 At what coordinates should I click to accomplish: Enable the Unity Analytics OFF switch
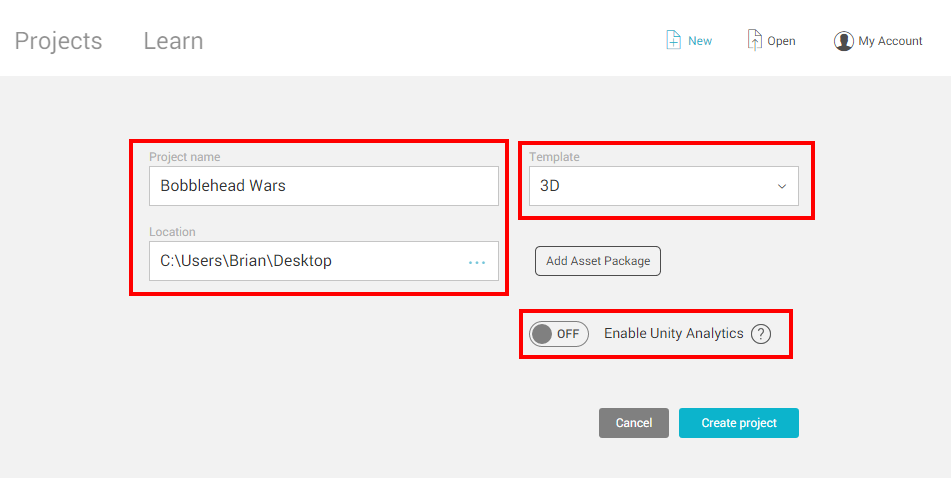[x=559, y=334]
